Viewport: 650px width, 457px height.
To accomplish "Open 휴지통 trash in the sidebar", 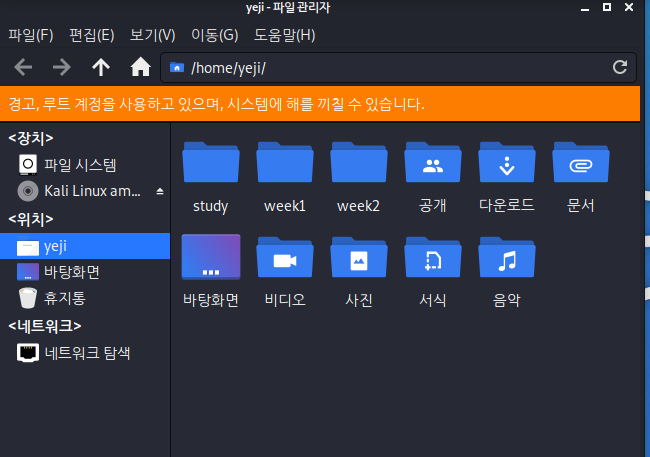I will [x=85, y=298].
